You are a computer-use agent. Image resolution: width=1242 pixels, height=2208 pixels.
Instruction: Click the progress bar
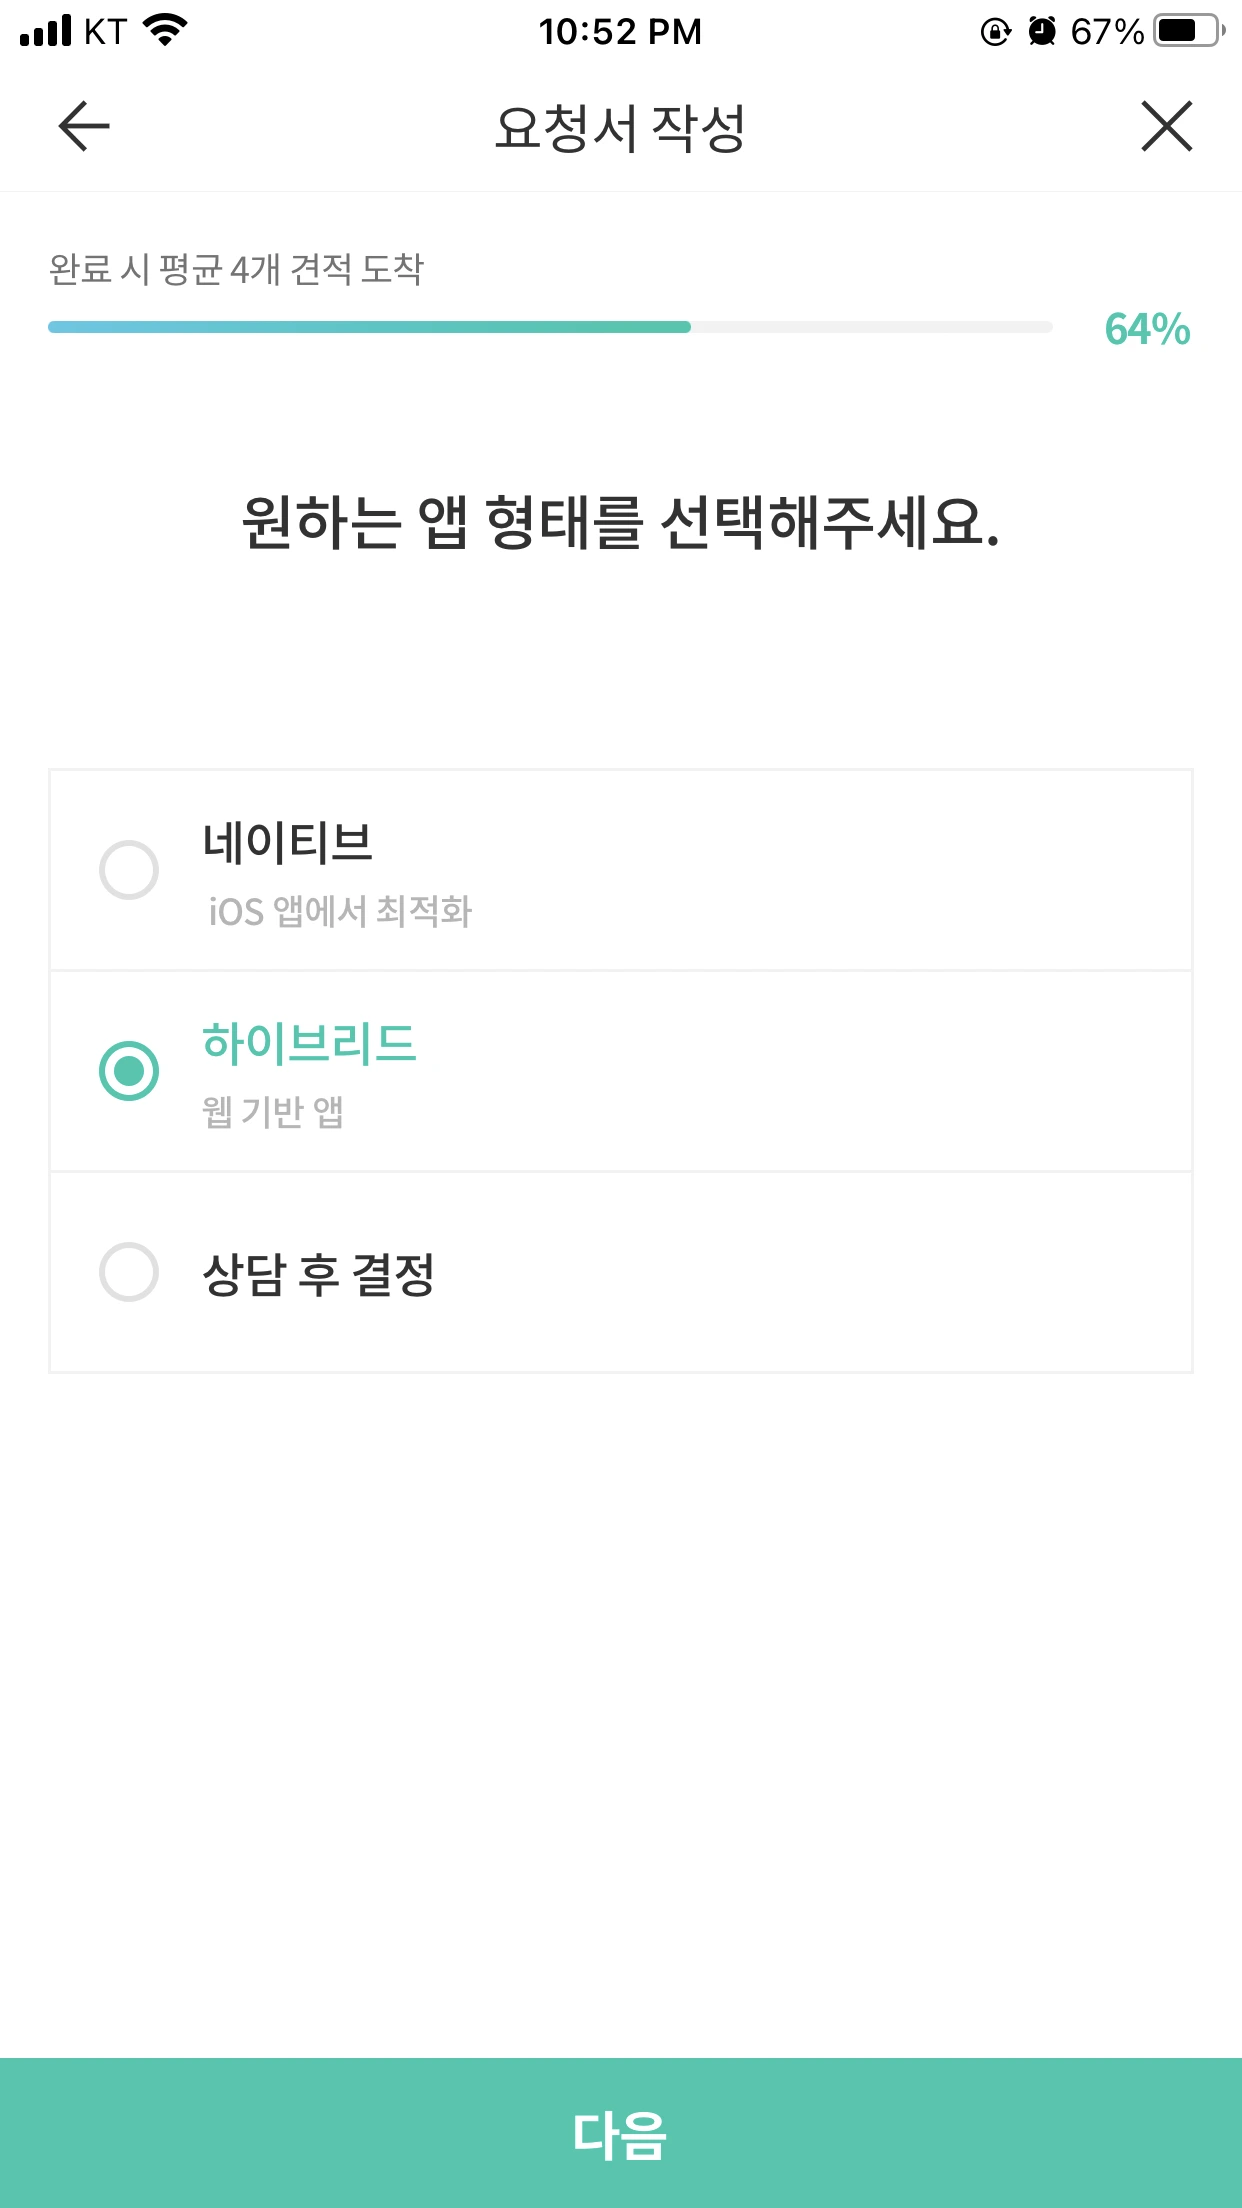point(550,327)
